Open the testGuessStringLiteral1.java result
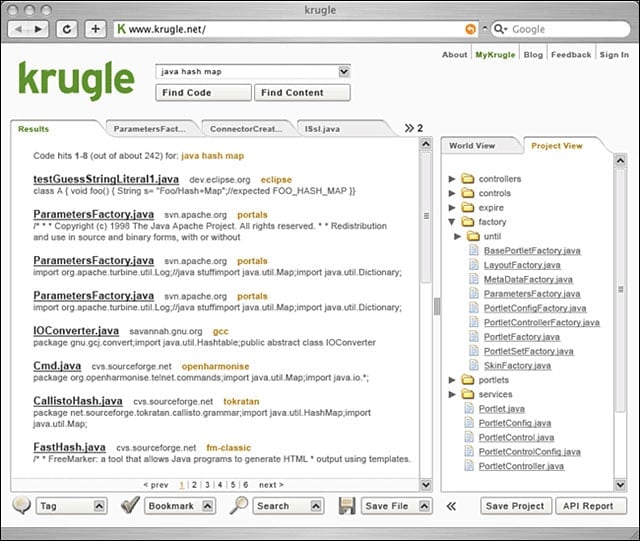The width and height of the screenshot is (640, 541). tap(106, 179)
